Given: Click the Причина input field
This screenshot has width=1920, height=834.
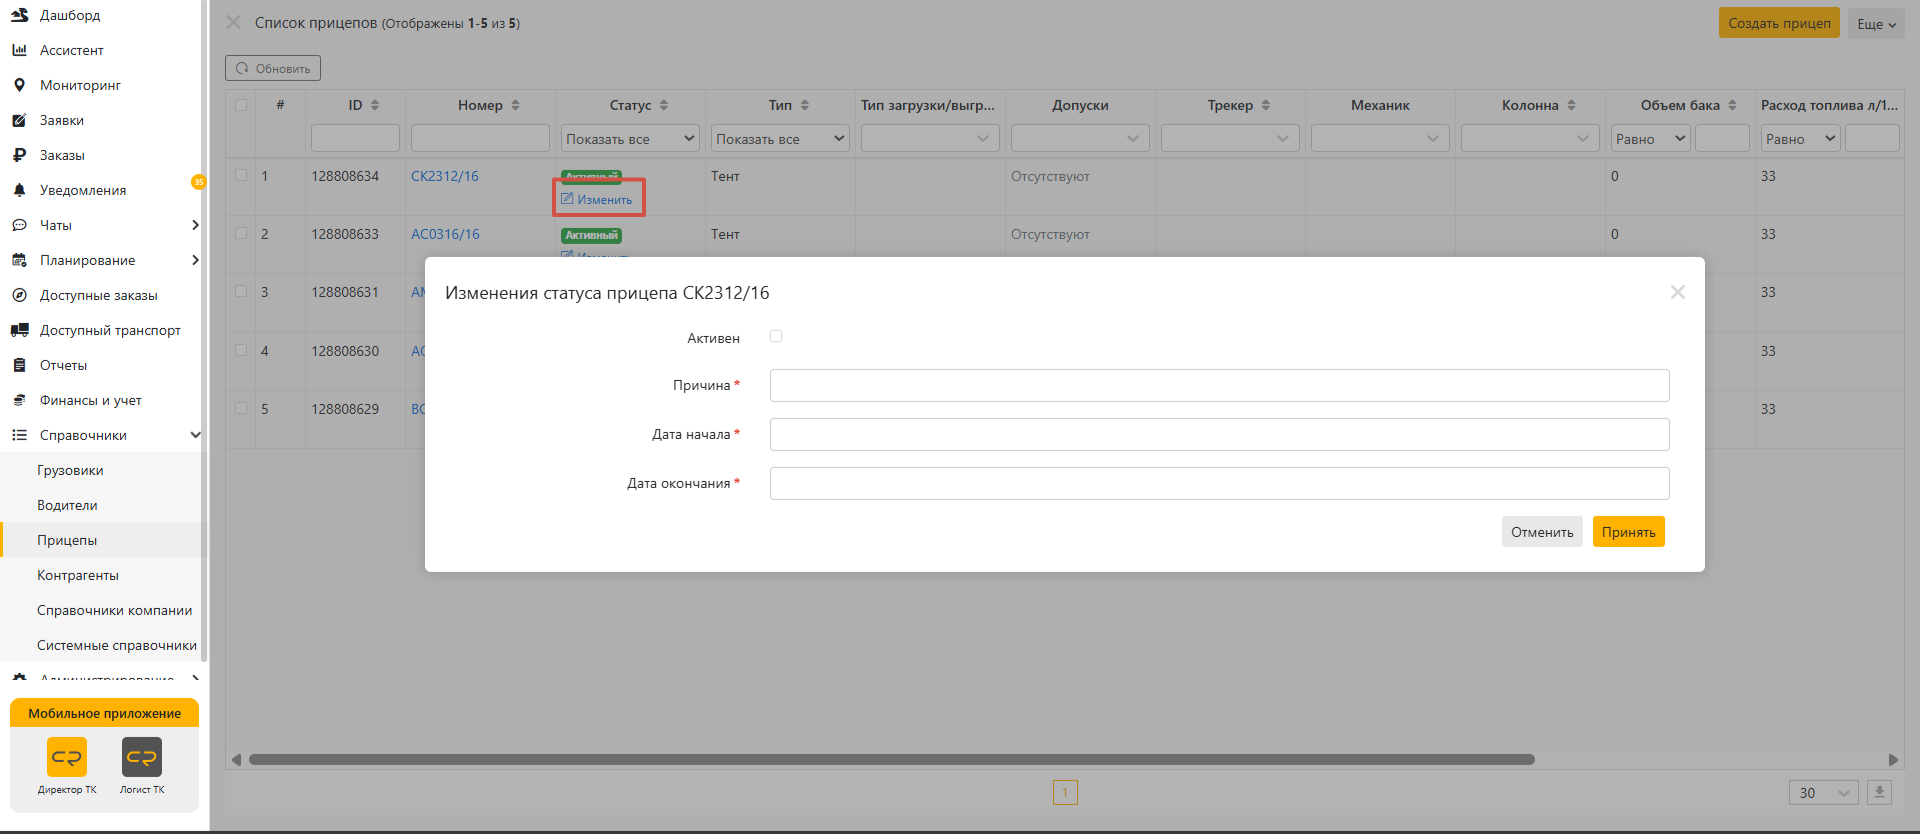Looking at the screenshot, I should [1219, 386].
